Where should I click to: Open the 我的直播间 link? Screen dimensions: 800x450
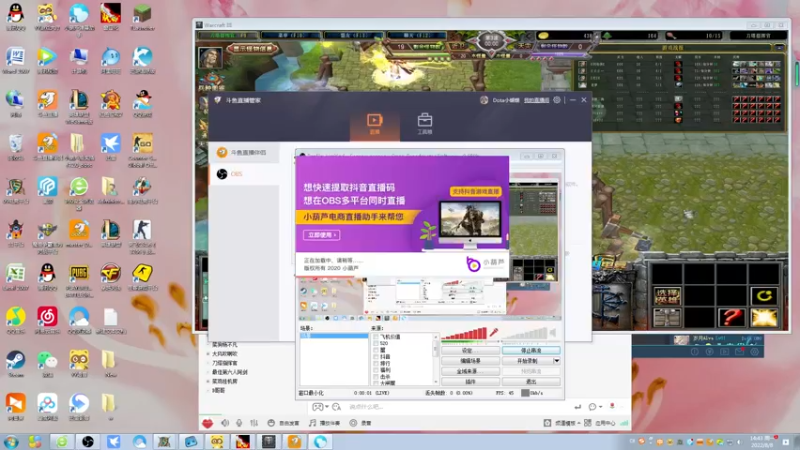coord(536,100)
